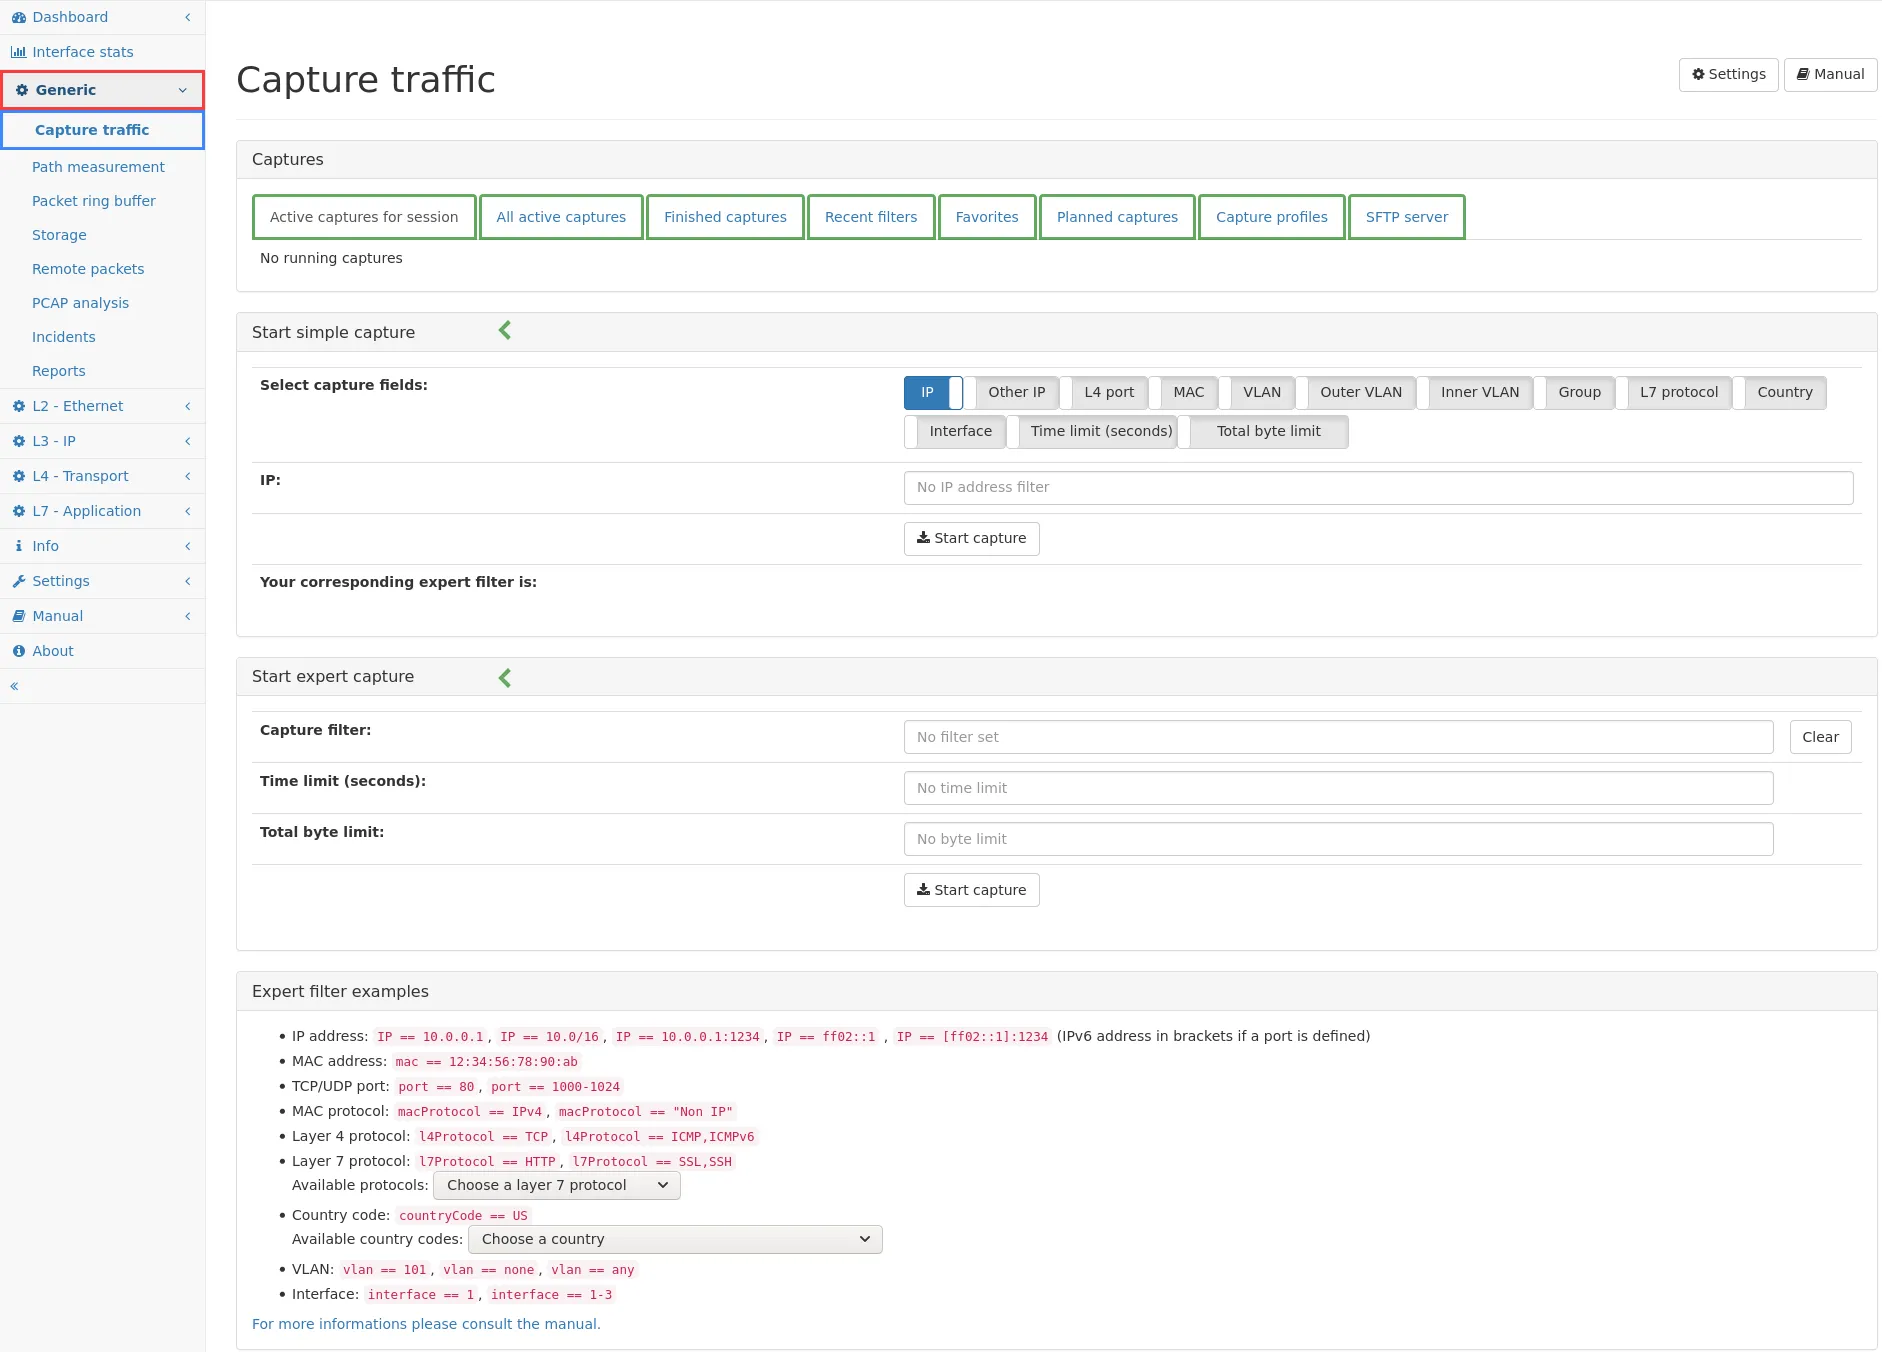Click green arrow beside Start simple capture
The image size is (1882, 1352).
pyautogui.click(x=505, y=331)
